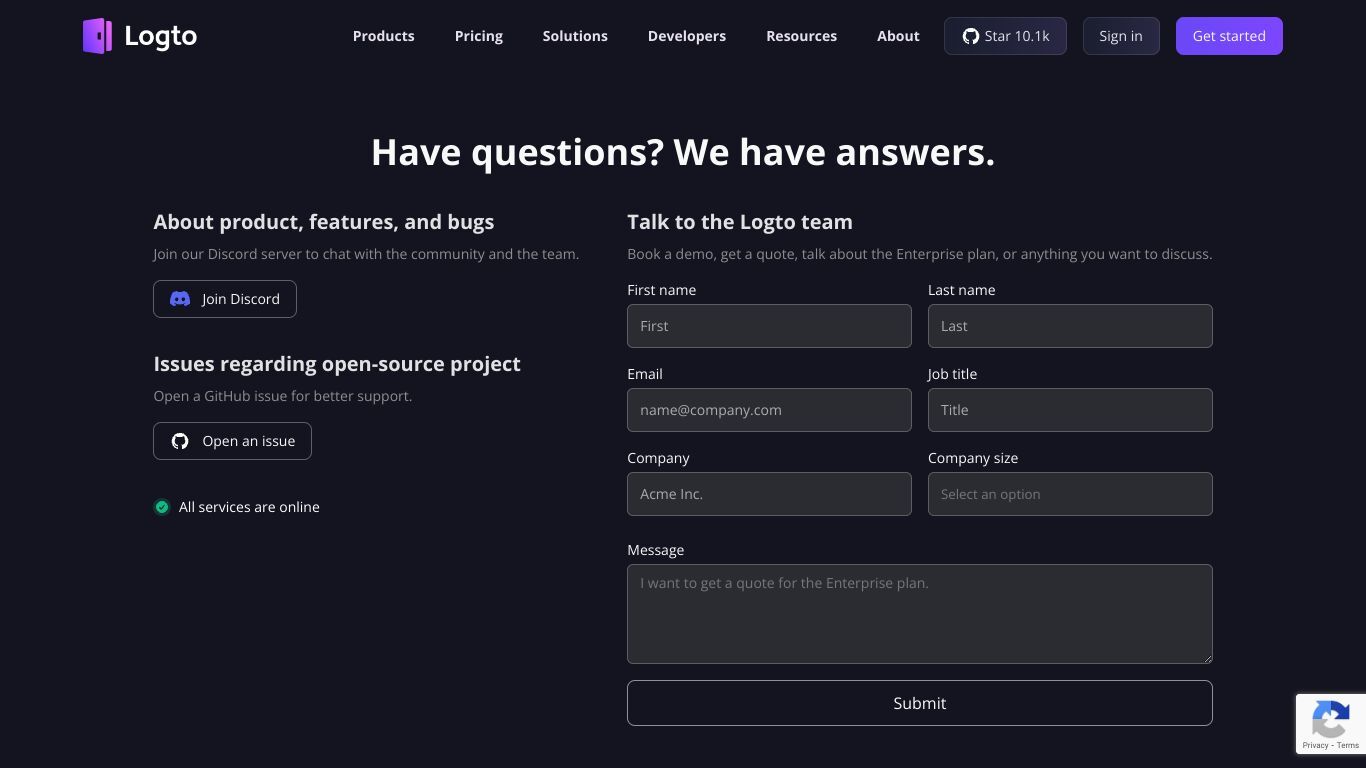Image resolution: width=1366 pixels, height=768 pixels.
Task: Open the Products menu
Action: point(383,36)
